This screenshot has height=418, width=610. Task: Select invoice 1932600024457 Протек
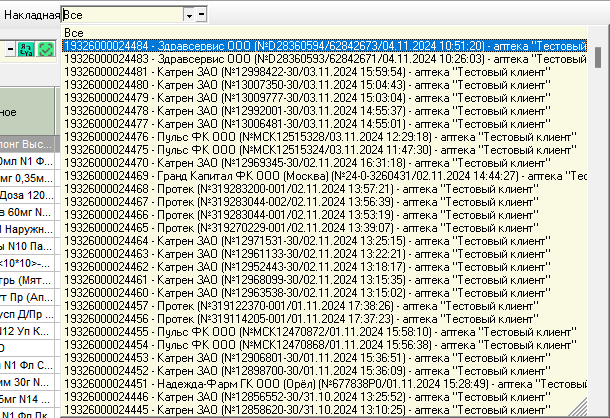[324, 306]
